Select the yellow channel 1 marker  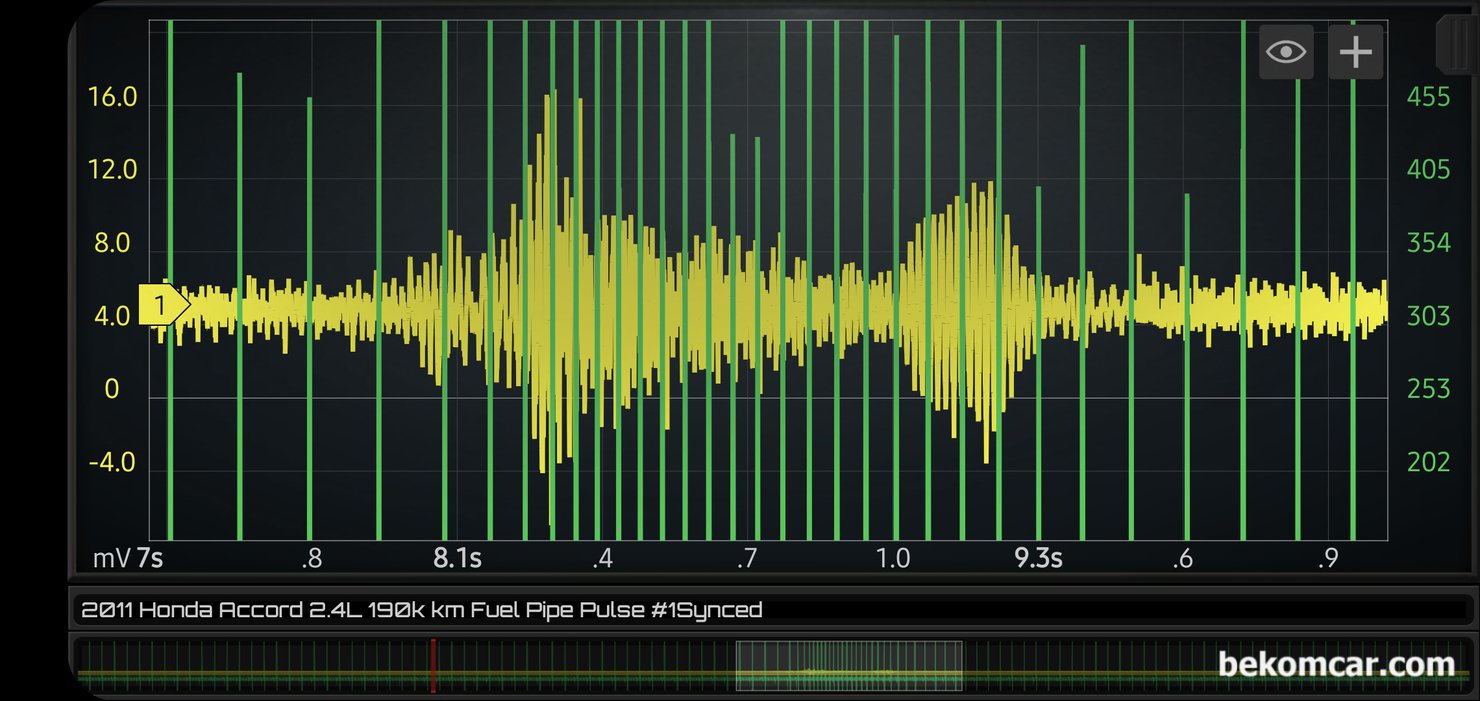[162, 305]
